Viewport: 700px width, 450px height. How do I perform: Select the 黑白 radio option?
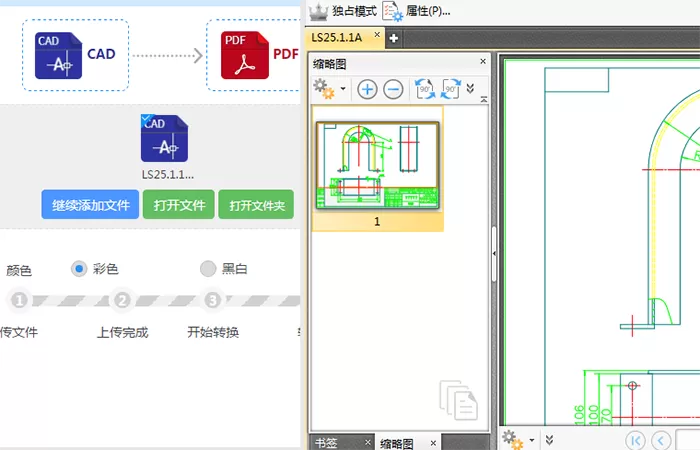click(x=208, y=269)
